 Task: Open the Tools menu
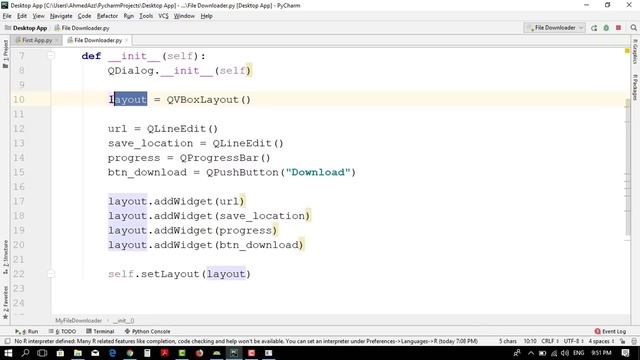coord(146,16)
